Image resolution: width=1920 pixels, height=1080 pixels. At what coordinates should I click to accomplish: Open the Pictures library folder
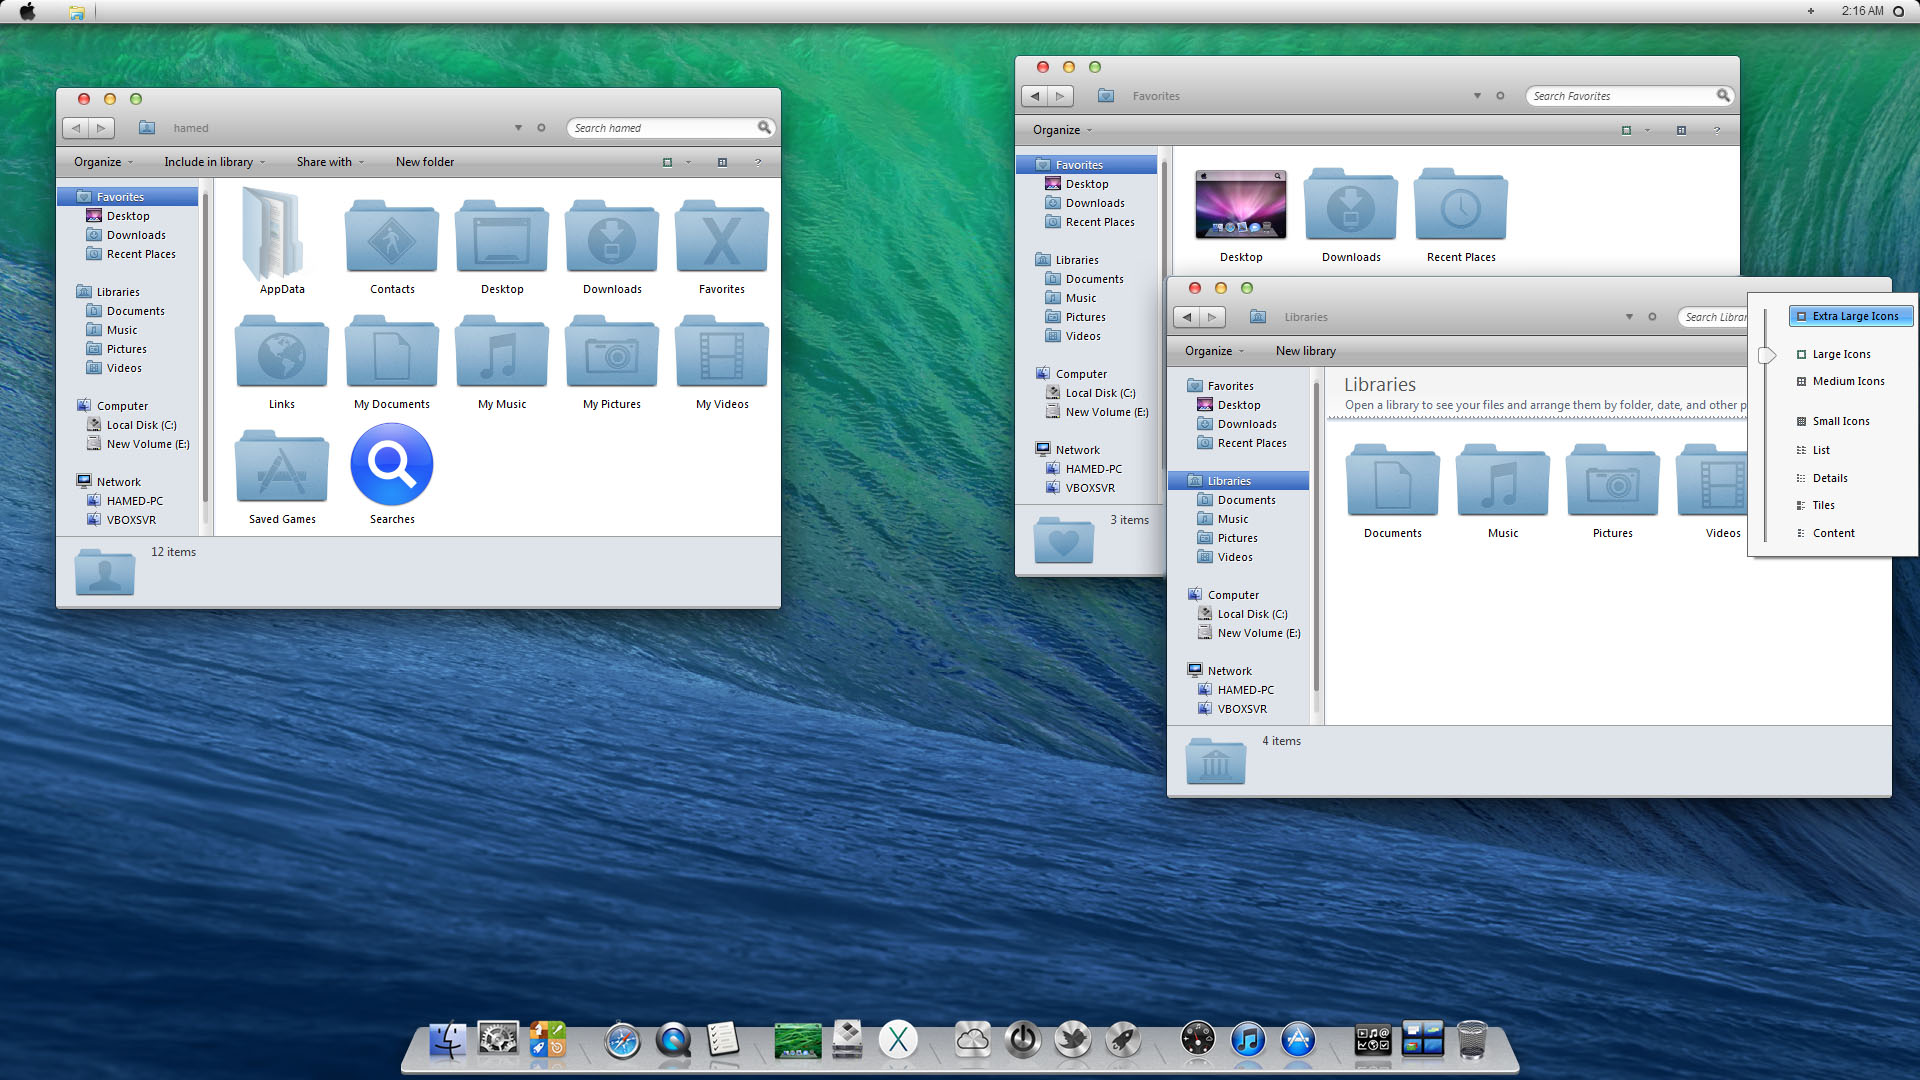1612,482
